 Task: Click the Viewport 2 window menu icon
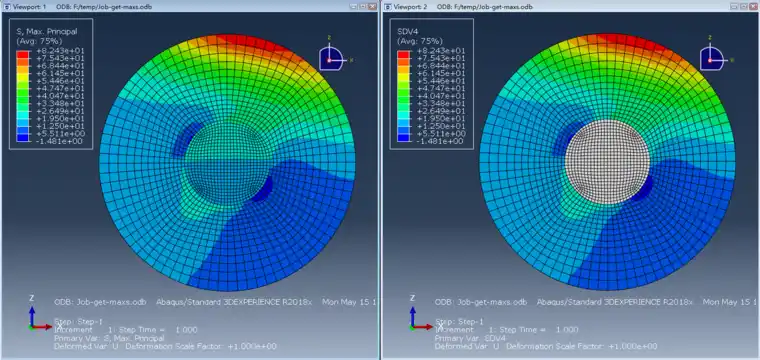pyautogui.click(x=387, y=7)
